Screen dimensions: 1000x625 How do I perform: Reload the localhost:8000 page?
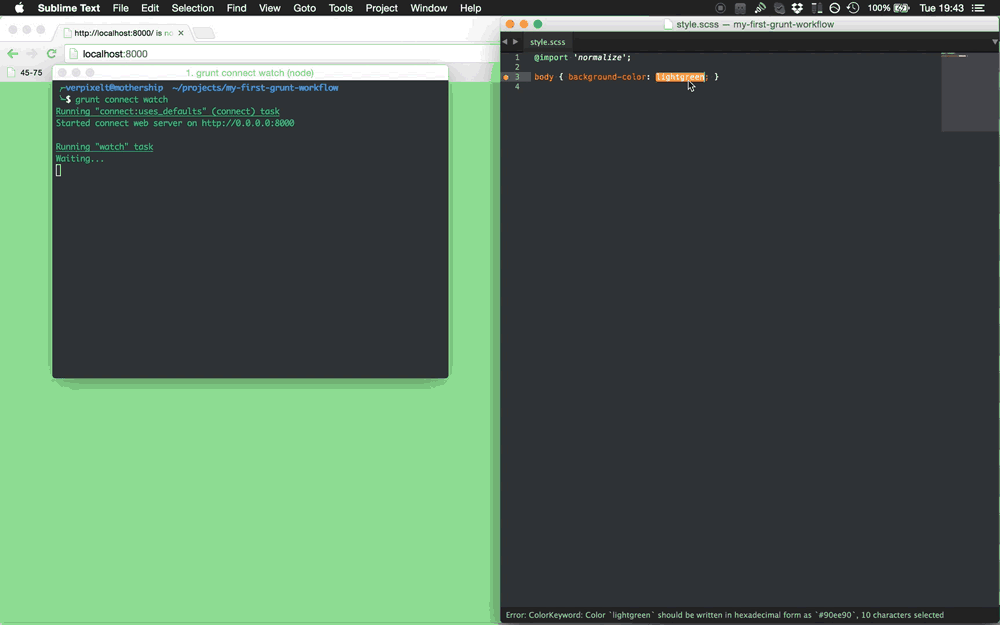[51, 54]
